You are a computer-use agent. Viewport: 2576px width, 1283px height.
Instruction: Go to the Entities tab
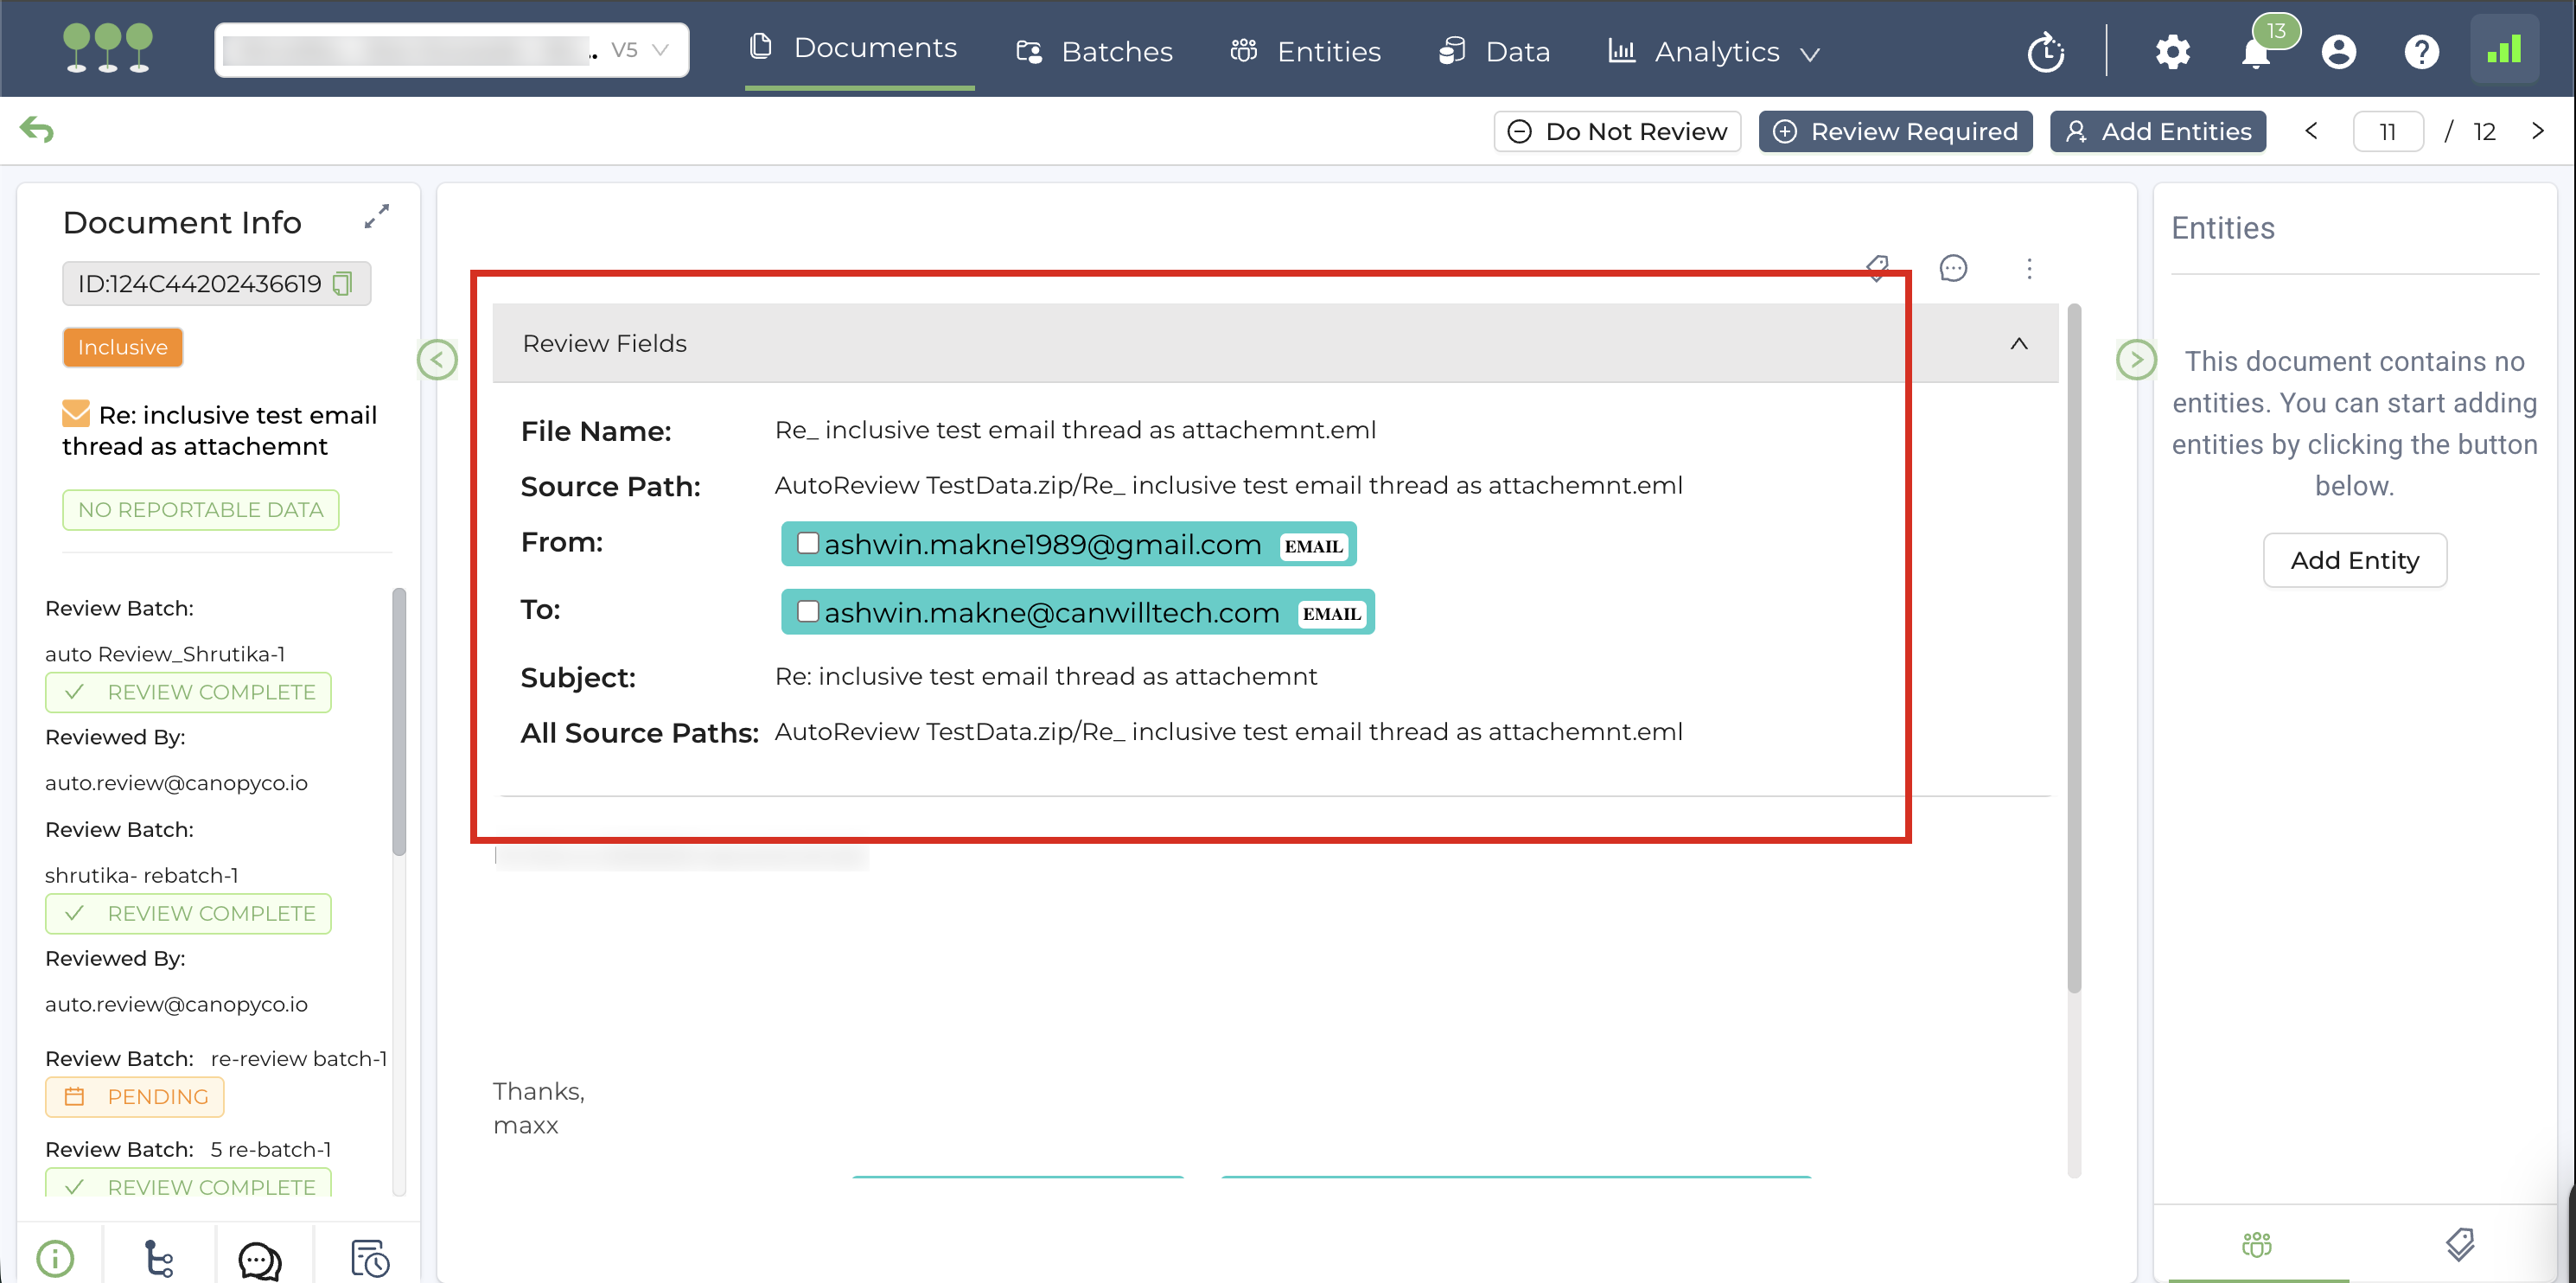(x=1306, y=52)
